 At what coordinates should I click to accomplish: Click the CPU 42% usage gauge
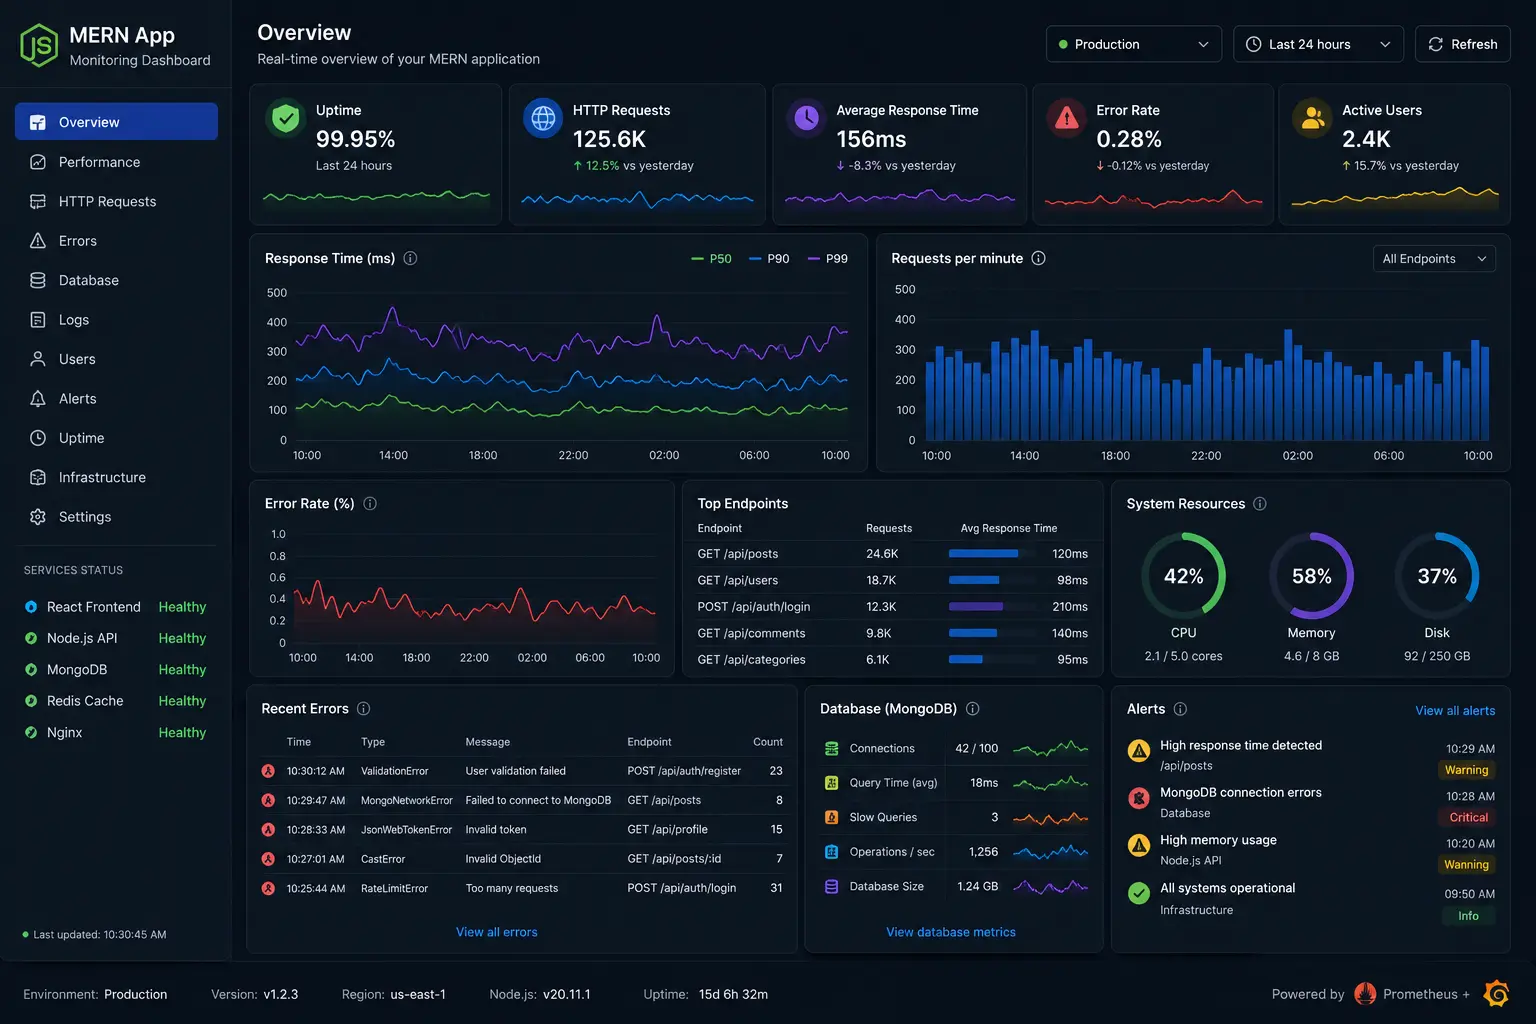point(1184,576)
